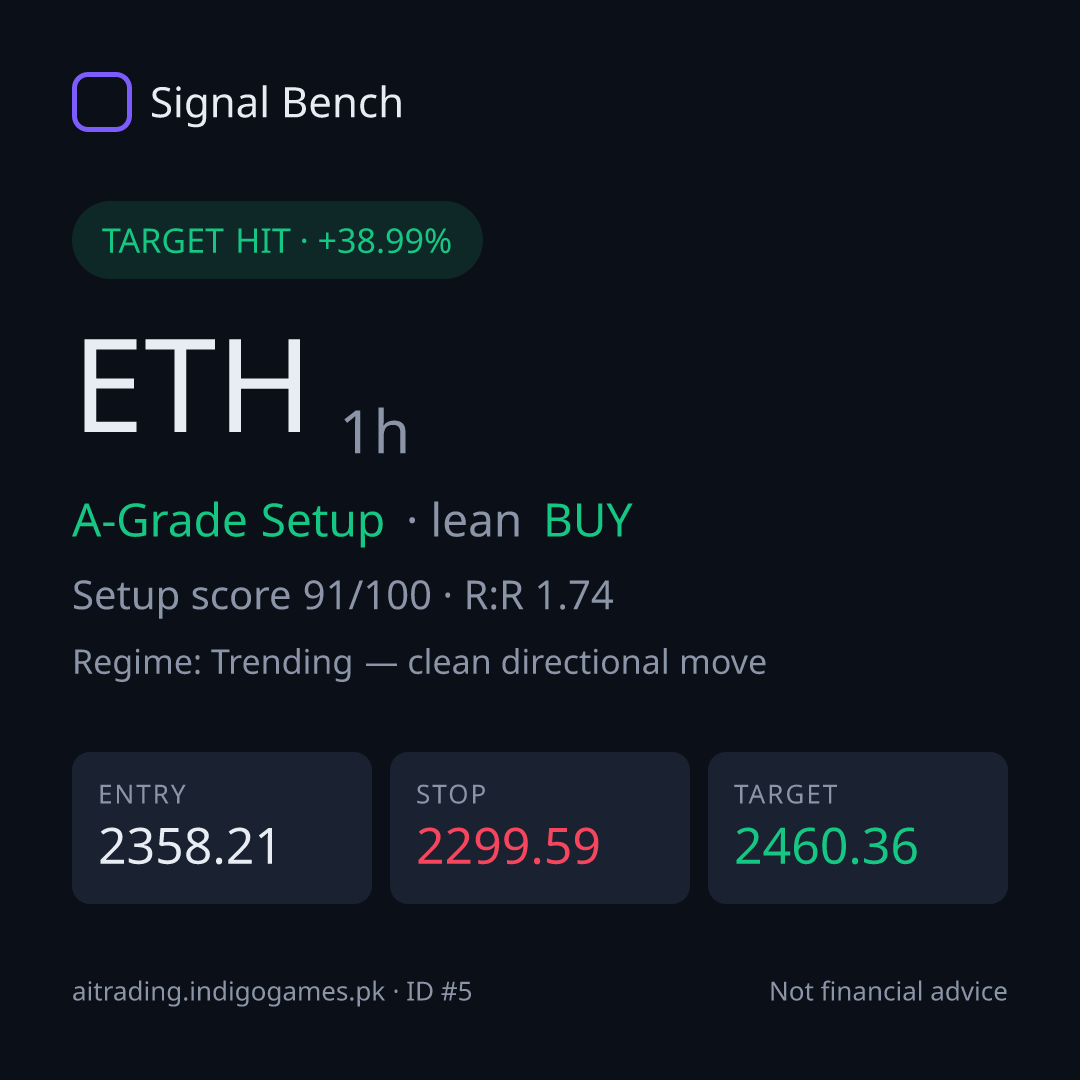
Task: Open the STOP price card
Action: pos(540,828)
